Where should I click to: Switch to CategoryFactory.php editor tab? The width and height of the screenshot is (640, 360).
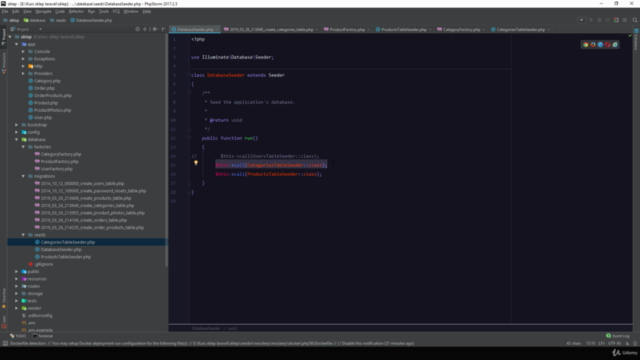coord(461,29)
